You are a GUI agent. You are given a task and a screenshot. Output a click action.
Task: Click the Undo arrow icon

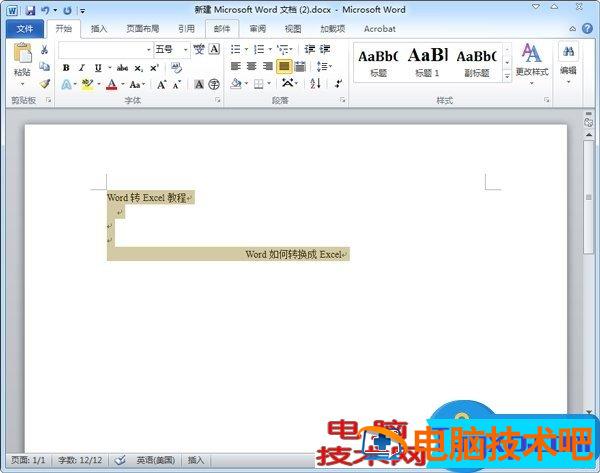pyautogui.click(x=46, y=10)
